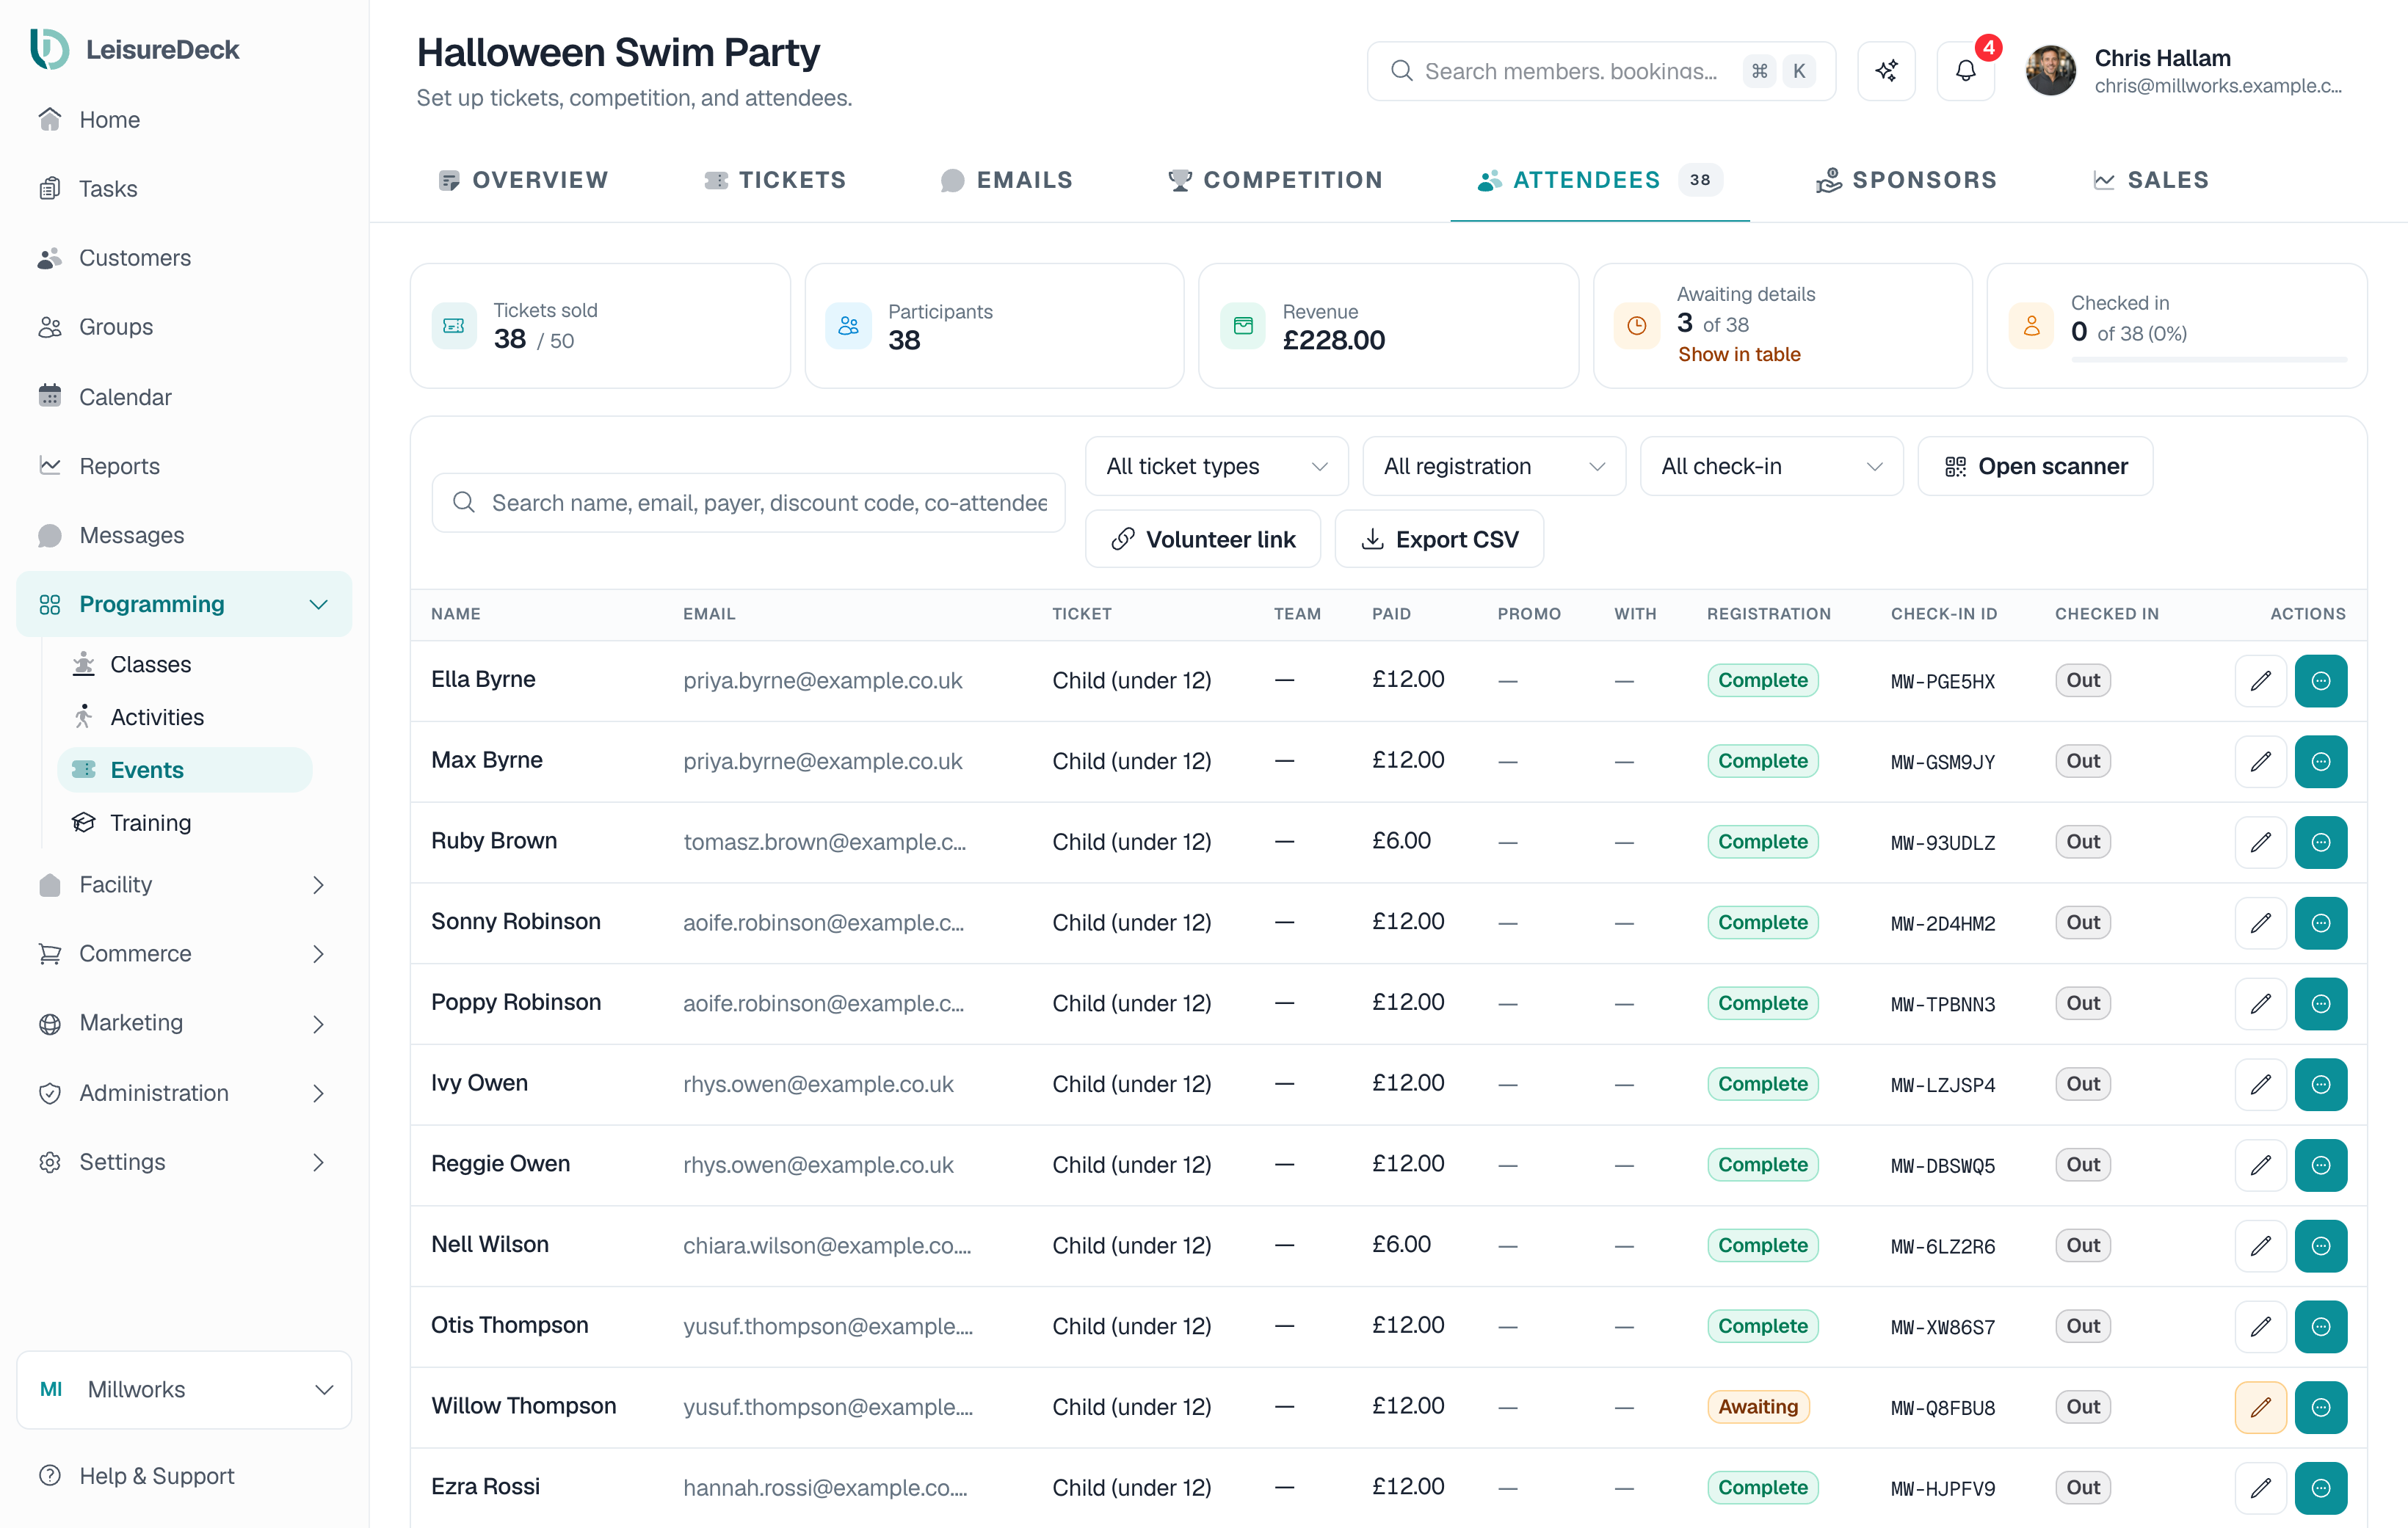Click Chris Hallam's profile avatar

(2050, 71)
